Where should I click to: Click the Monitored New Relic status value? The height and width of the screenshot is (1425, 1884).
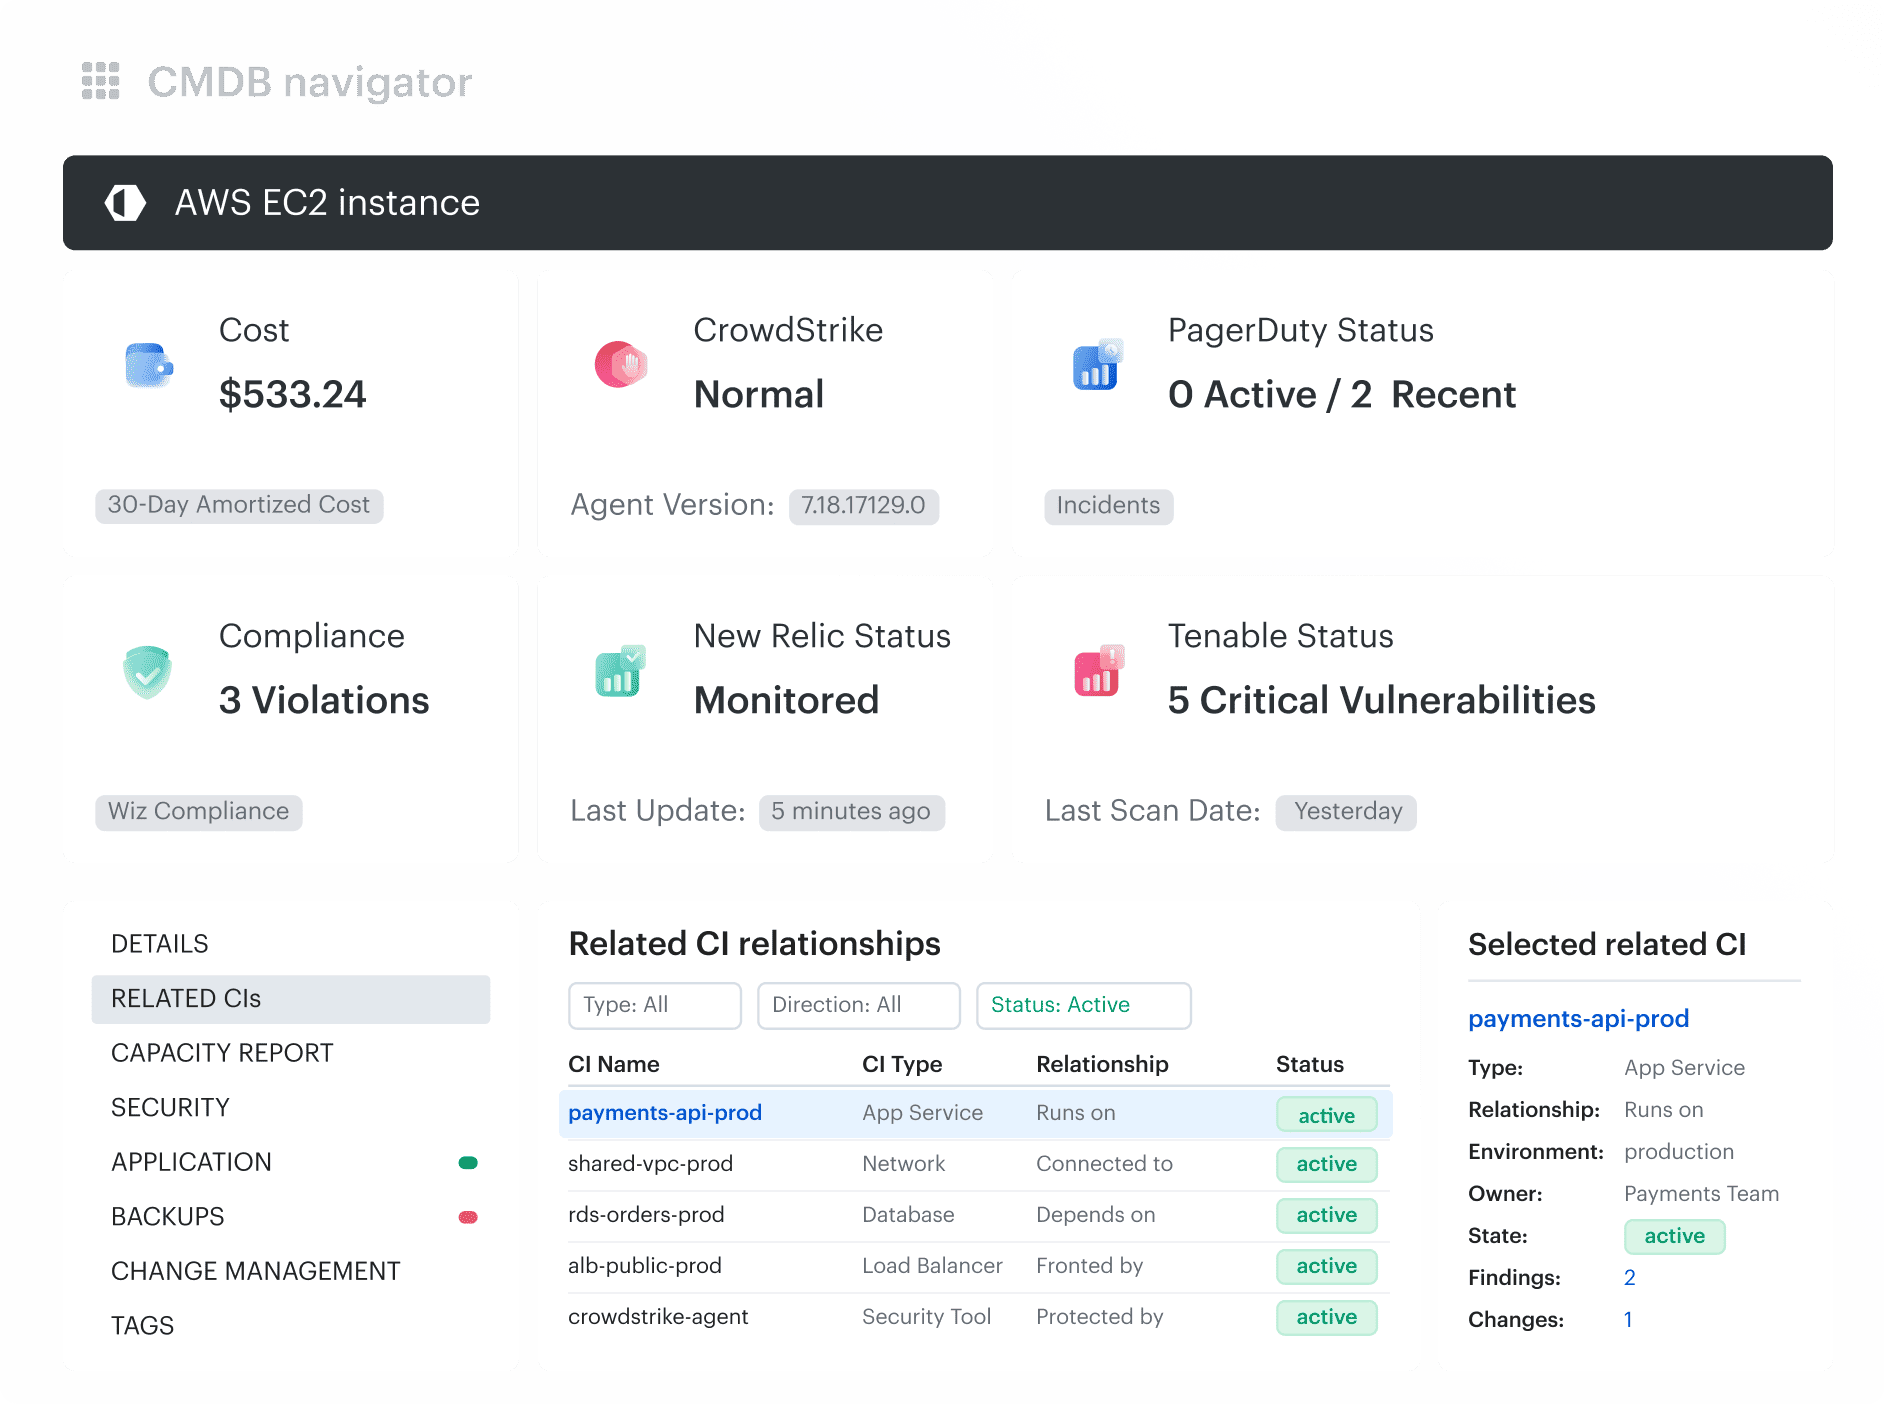coord(786,701)
